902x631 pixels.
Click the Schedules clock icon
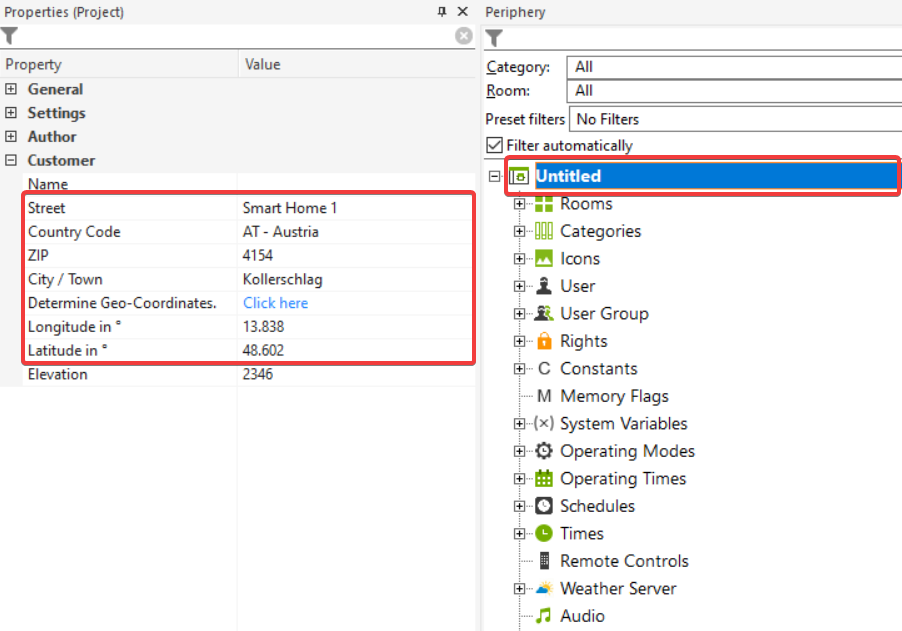tap(544, 506)
